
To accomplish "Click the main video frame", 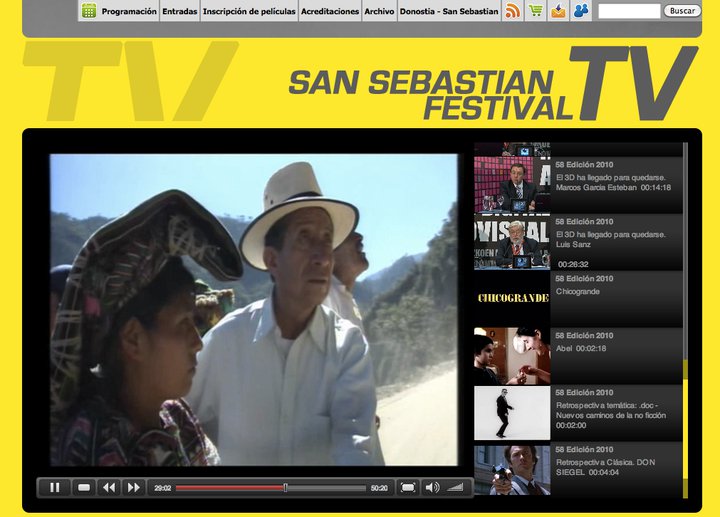I will tap(254, 310).
